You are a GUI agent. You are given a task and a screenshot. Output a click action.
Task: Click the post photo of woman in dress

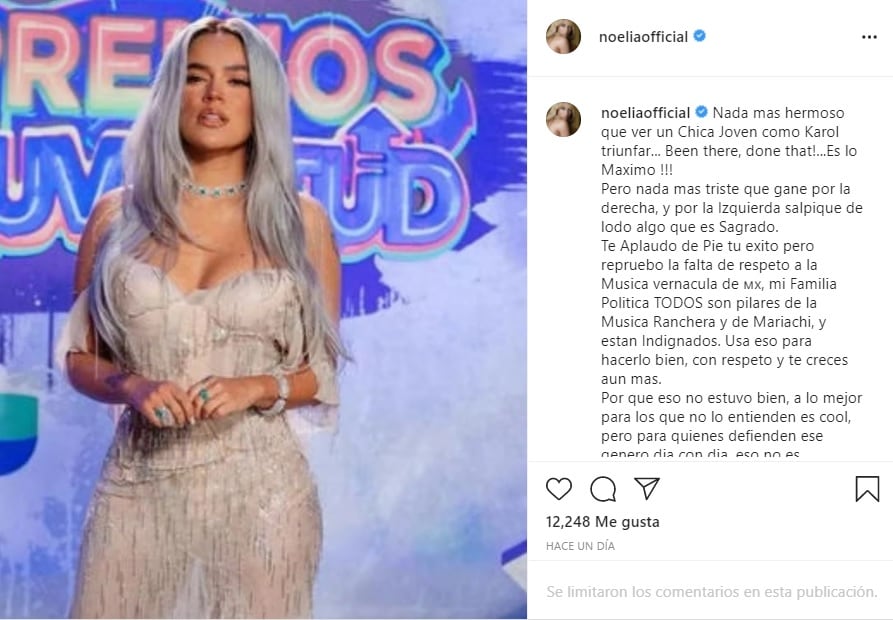[x=263, y=310]
